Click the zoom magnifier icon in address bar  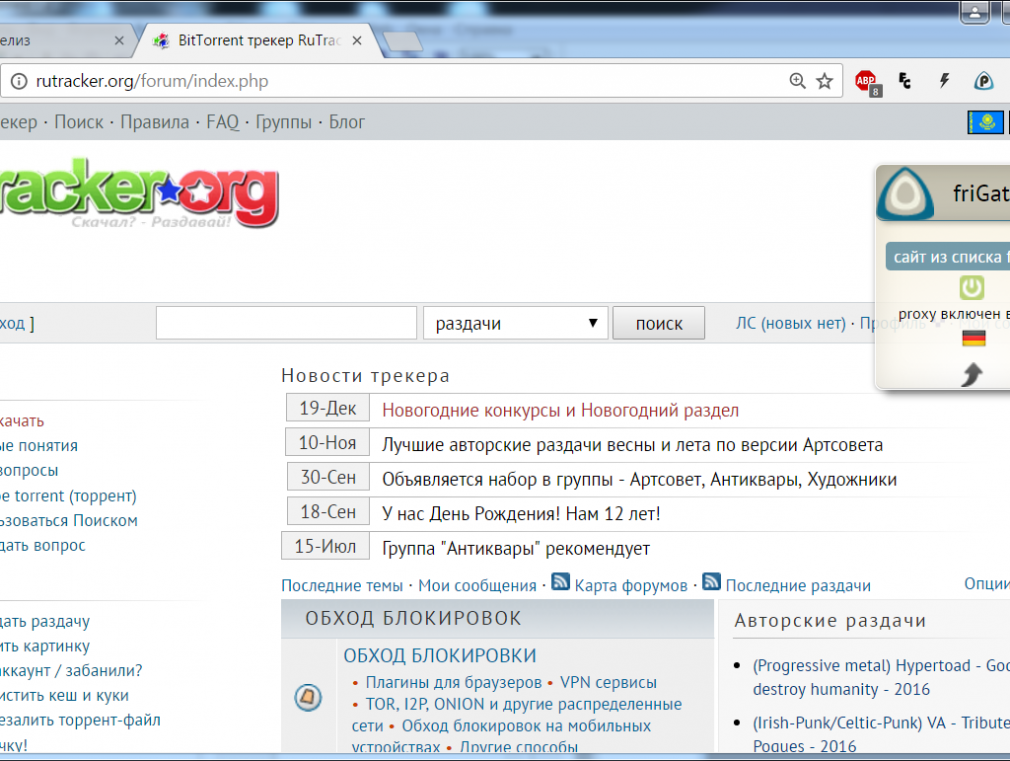tap(797, 81)
